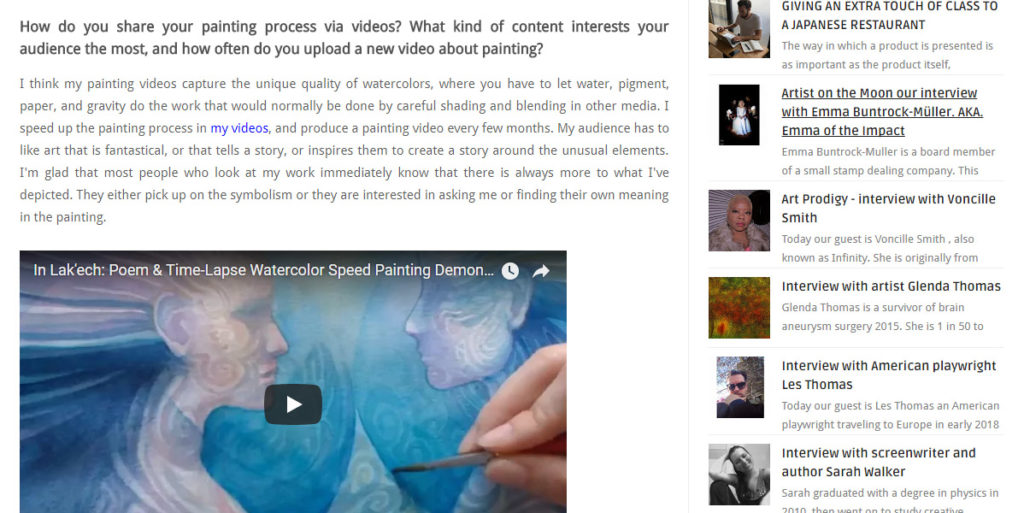The height and width of the screenshot is (513, 1024).
Task: Click man-at-laptop restaurant article thumbnail
Action: click(x=739, y=29)
